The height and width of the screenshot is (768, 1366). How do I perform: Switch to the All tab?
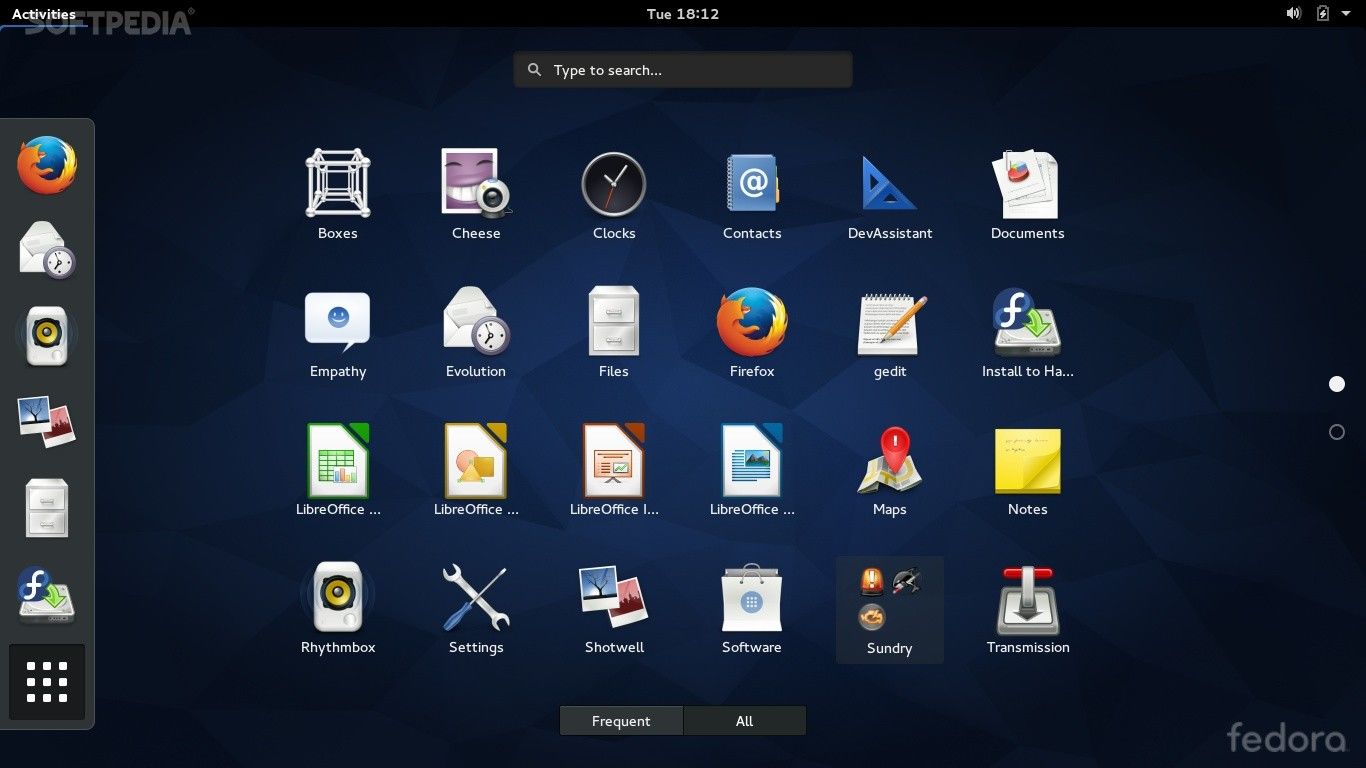[x=744, y=721]
